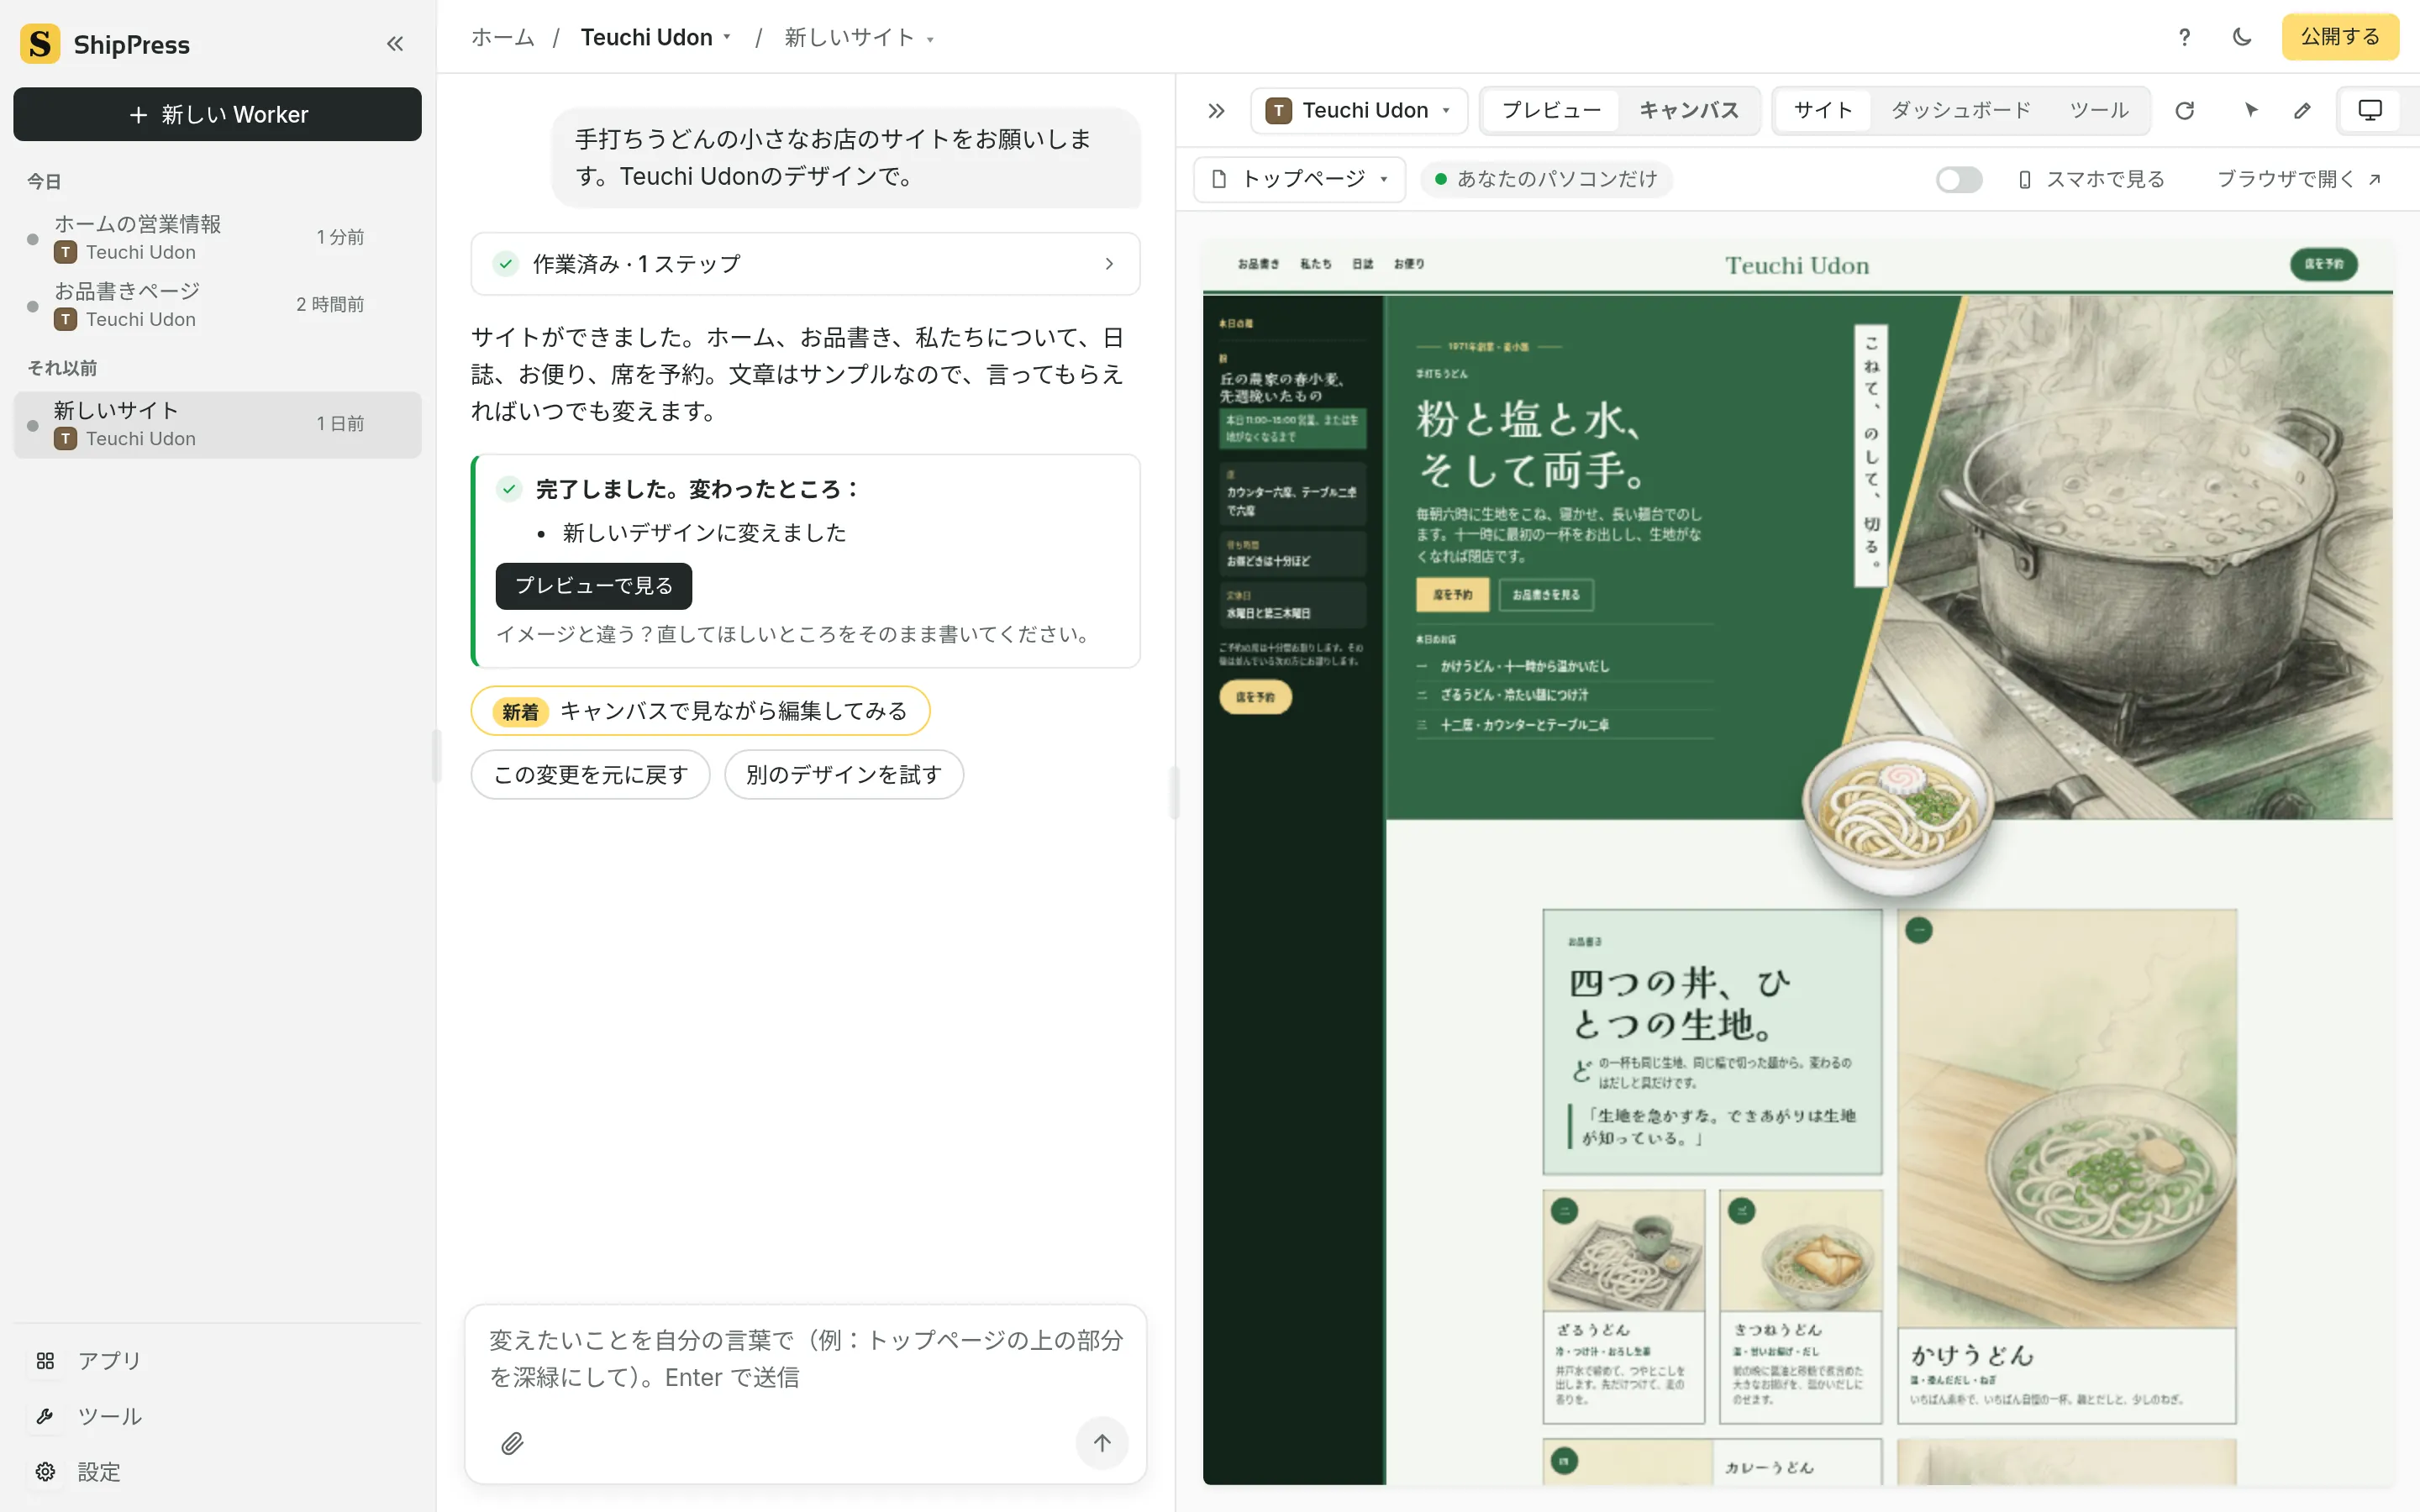Image resolution: width=2420 pixels, height=1512 pixels.
Task: Click the 2時間前 timestamp
Action: pyautogui.click(x=330, y=304)
